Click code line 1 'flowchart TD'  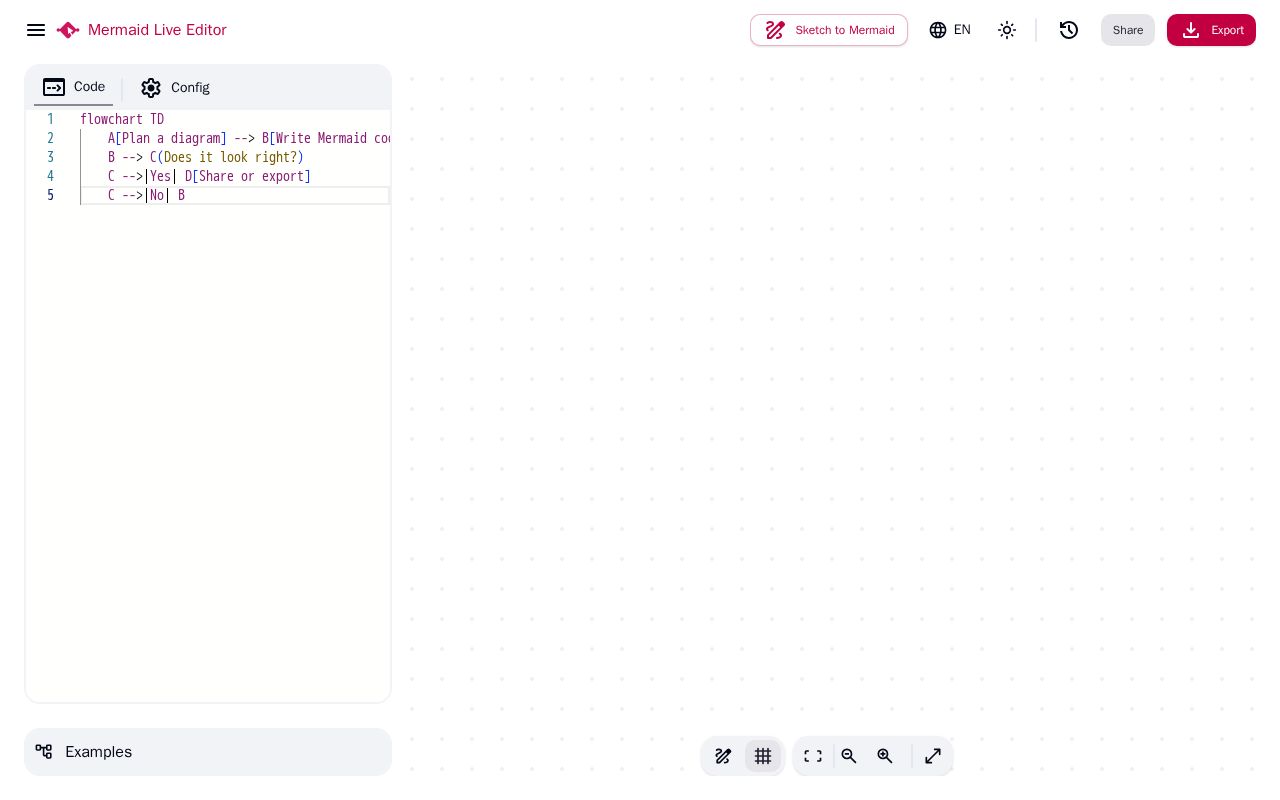coord(122,119)
